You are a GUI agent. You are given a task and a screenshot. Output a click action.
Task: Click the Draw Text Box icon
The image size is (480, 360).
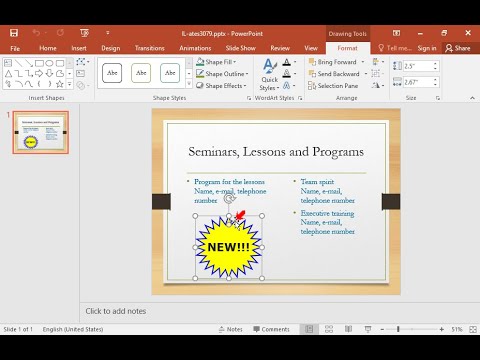80,74
